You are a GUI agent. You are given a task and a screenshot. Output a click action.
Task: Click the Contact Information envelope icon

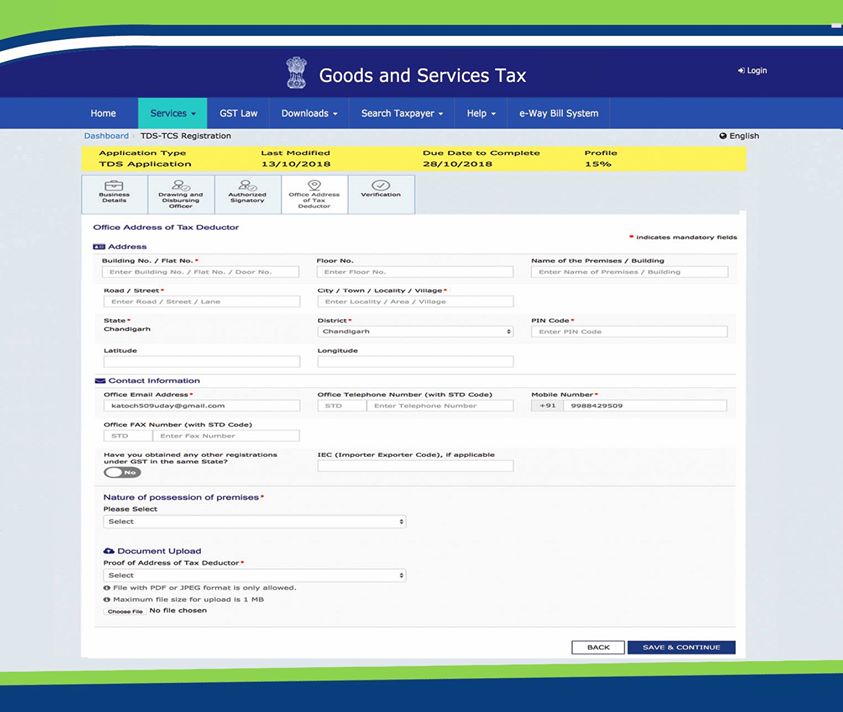pos(100,381)
